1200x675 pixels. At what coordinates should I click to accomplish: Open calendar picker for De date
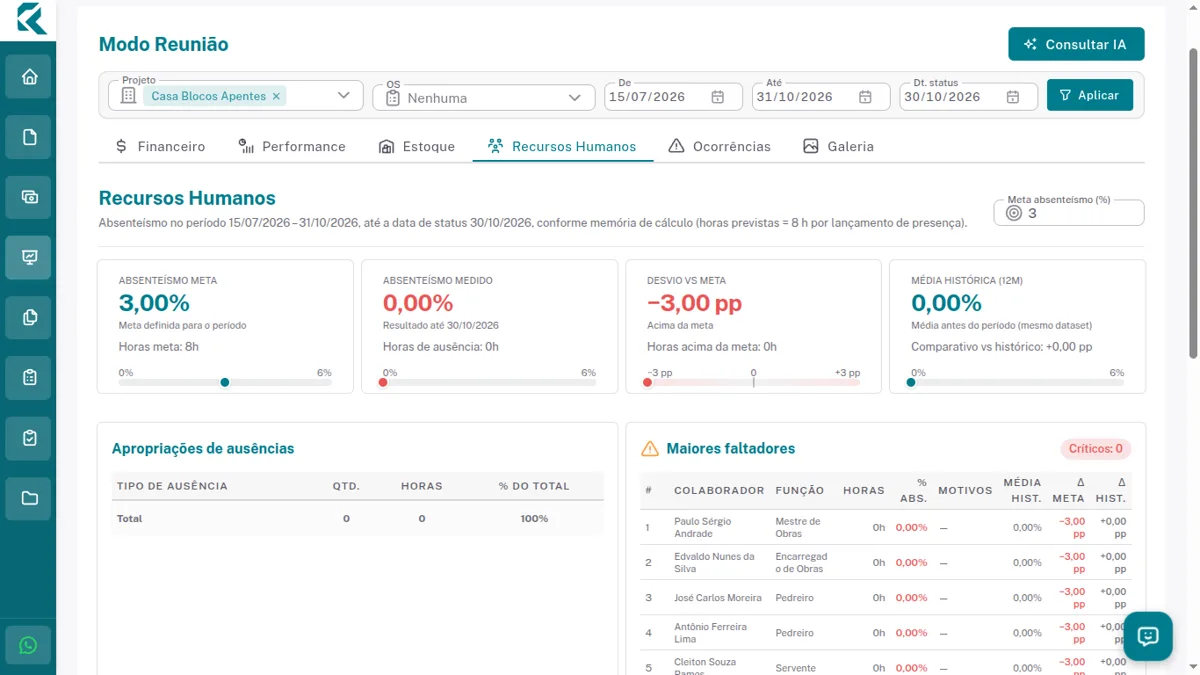[717, 97]
